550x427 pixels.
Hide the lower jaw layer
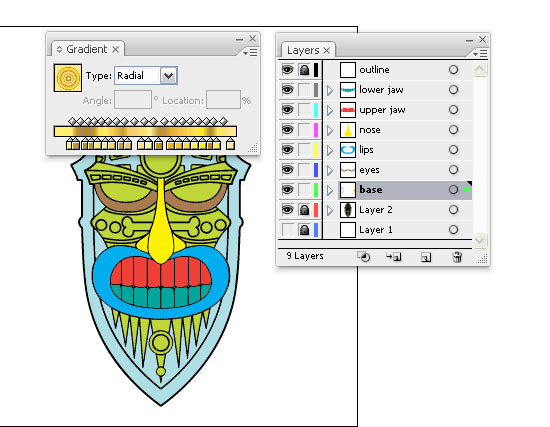(x=288, y=89)
